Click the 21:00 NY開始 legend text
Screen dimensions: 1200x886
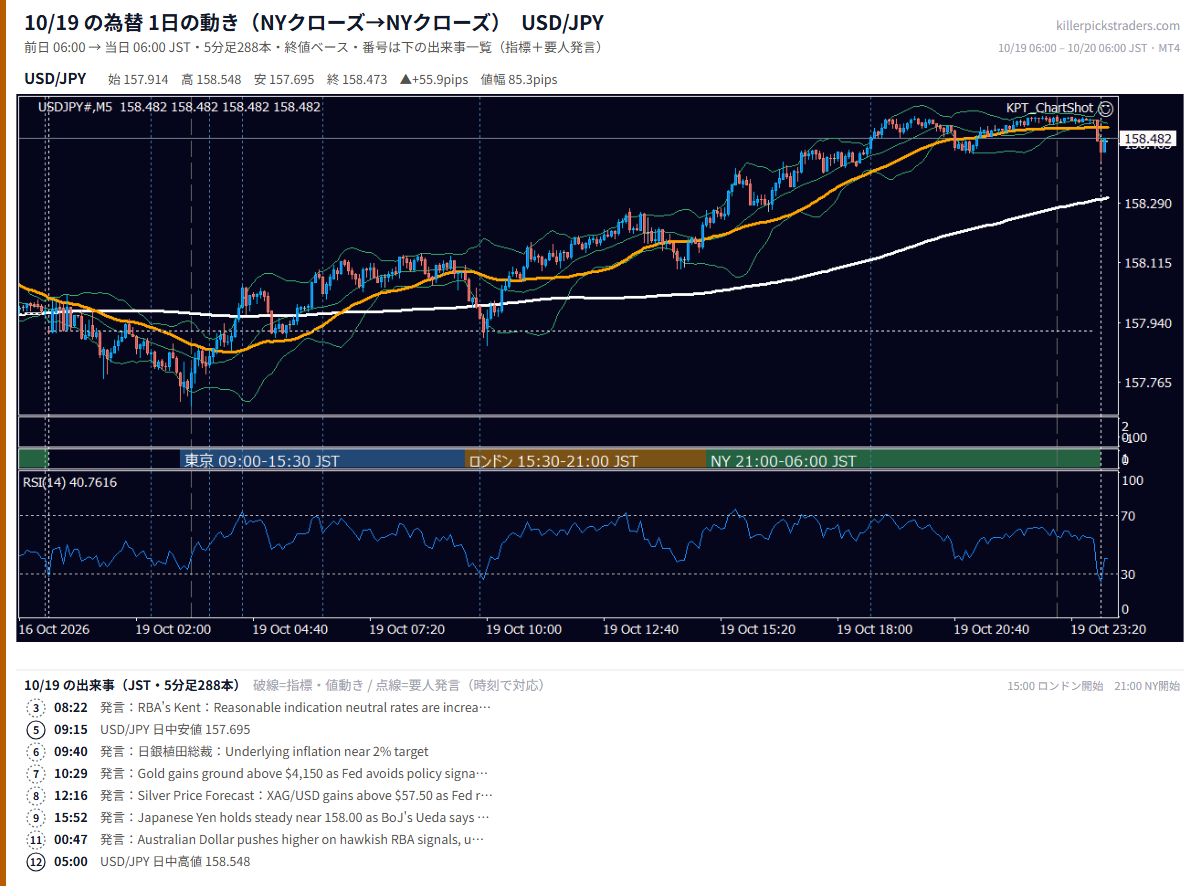(x=1147, y=686)
